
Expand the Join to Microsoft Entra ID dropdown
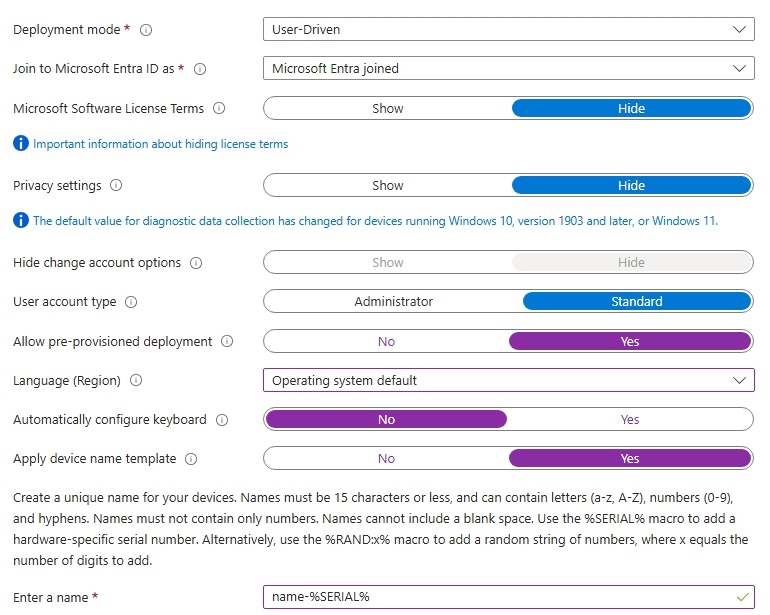click(x=508, y=69)
